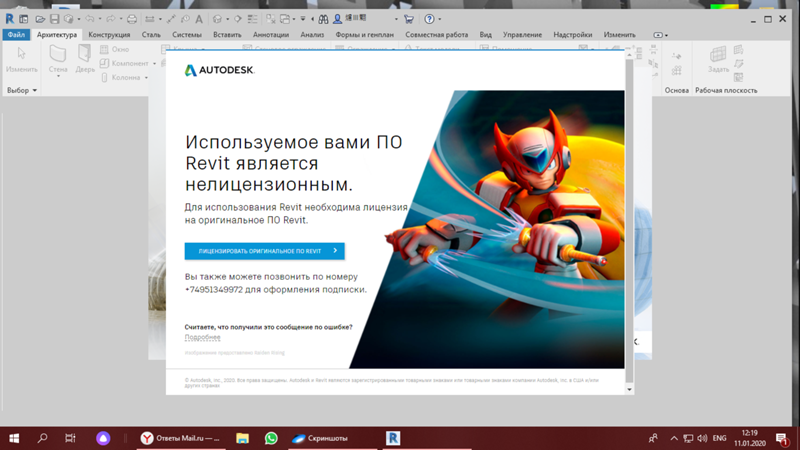The image size is (800, 450).
Task: Switch to the Управление ribbon tab
Action: (x=522, y=35)
